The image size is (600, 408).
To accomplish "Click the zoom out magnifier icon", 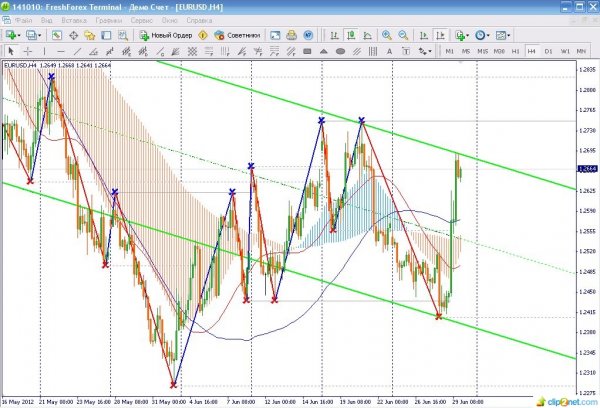I will pos(402,34).
